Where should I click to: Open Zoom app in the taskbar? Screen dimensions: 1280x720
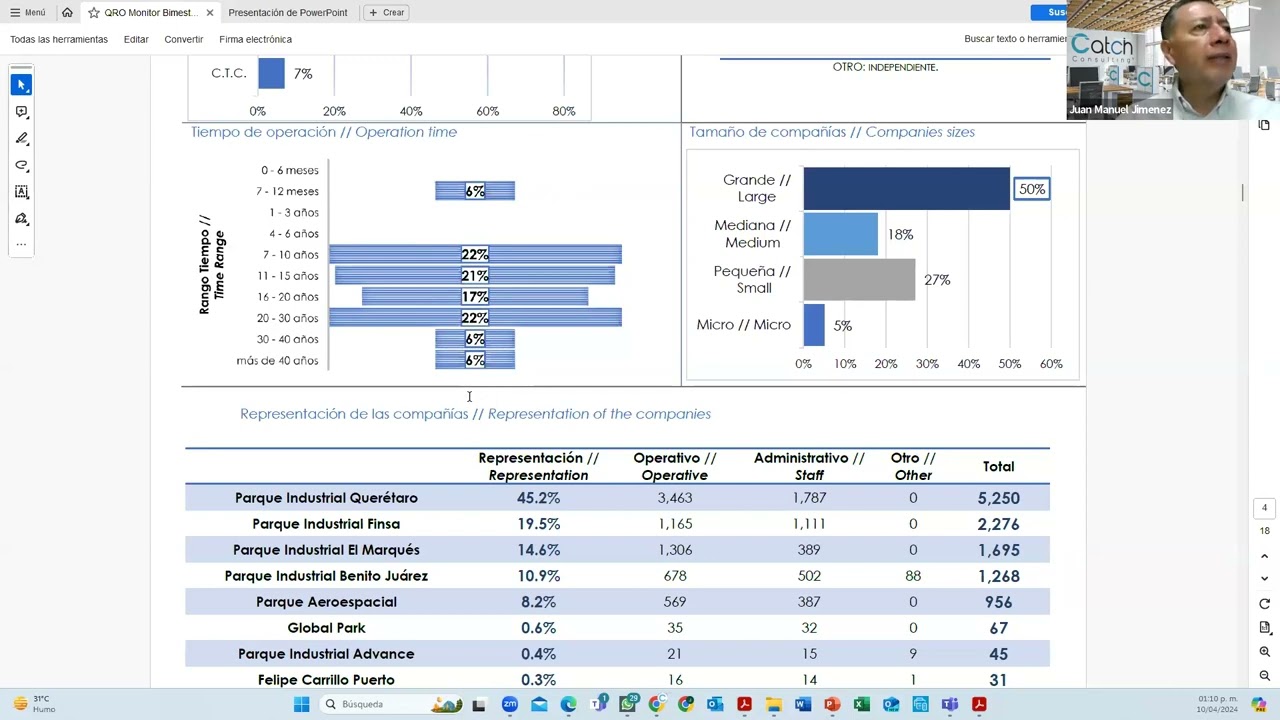click(x=509, y=704)
